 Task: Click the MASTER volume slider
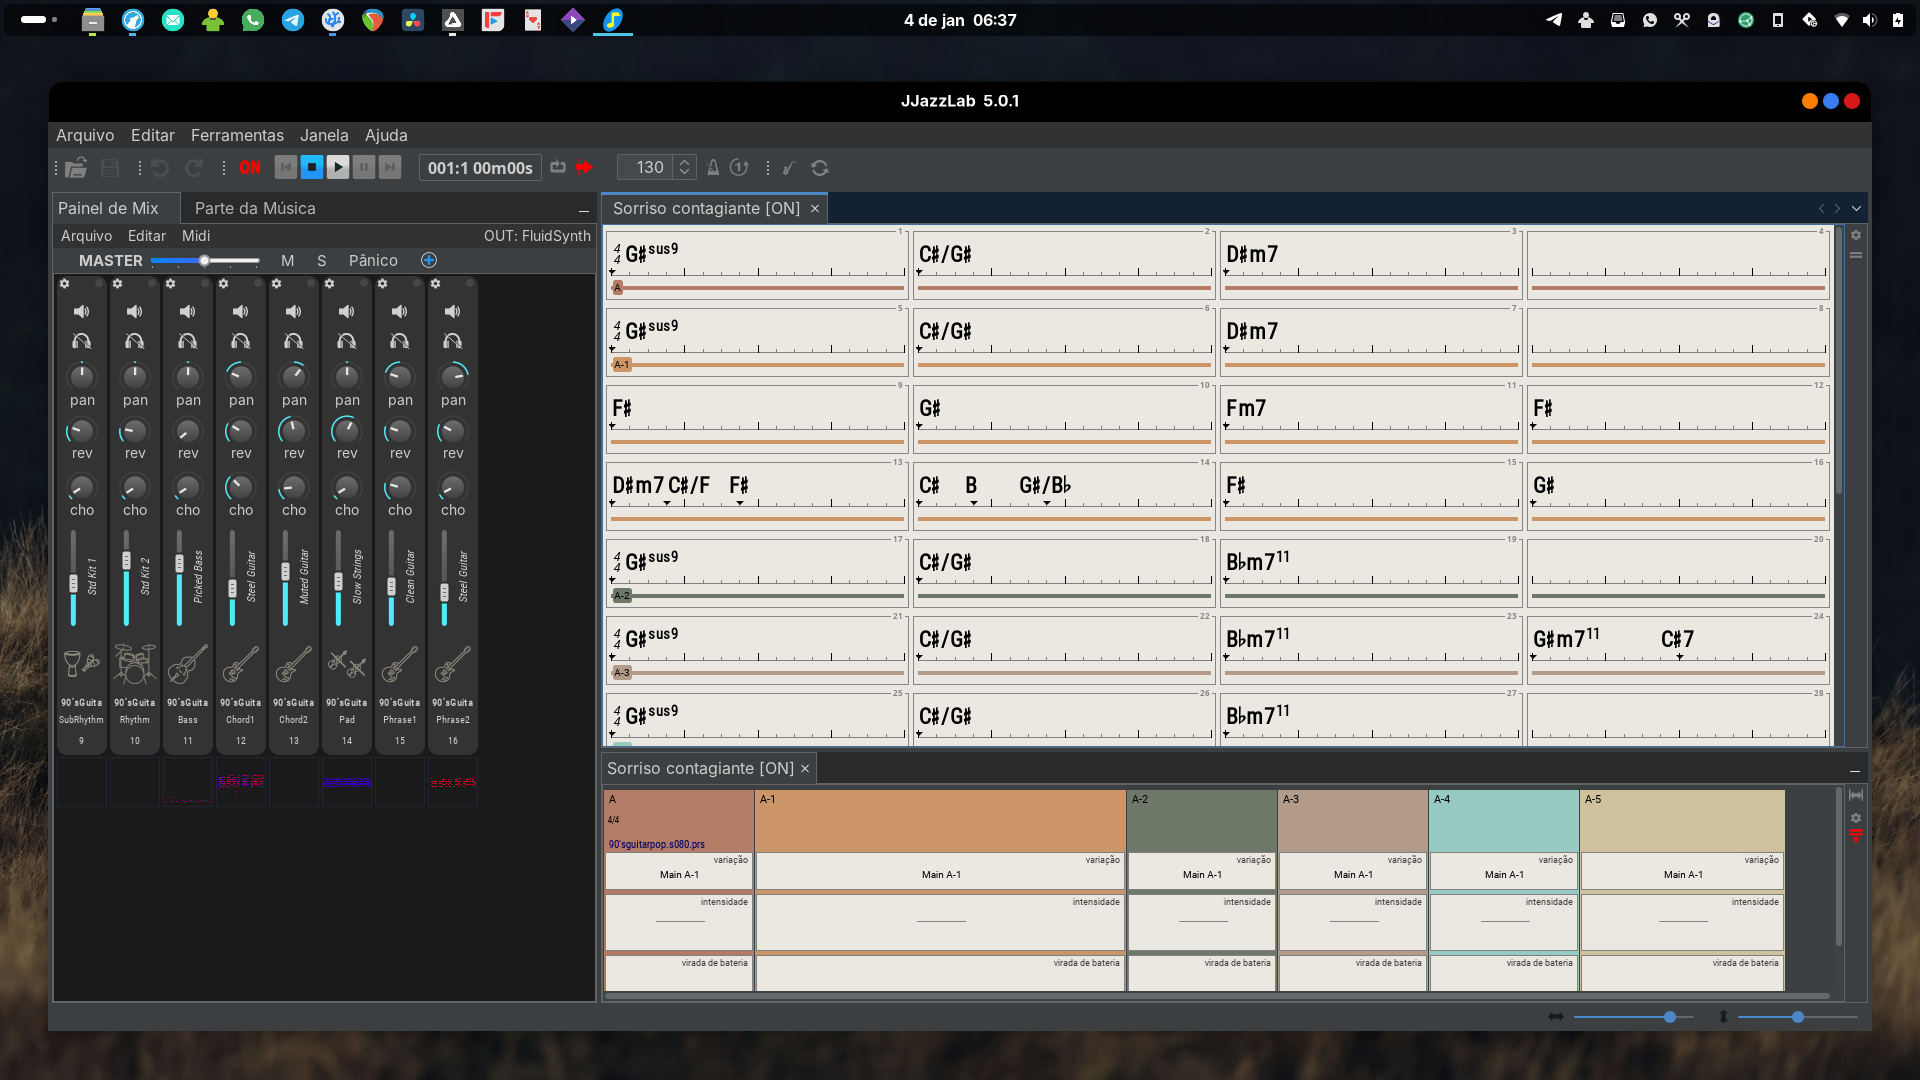[205, 261]
